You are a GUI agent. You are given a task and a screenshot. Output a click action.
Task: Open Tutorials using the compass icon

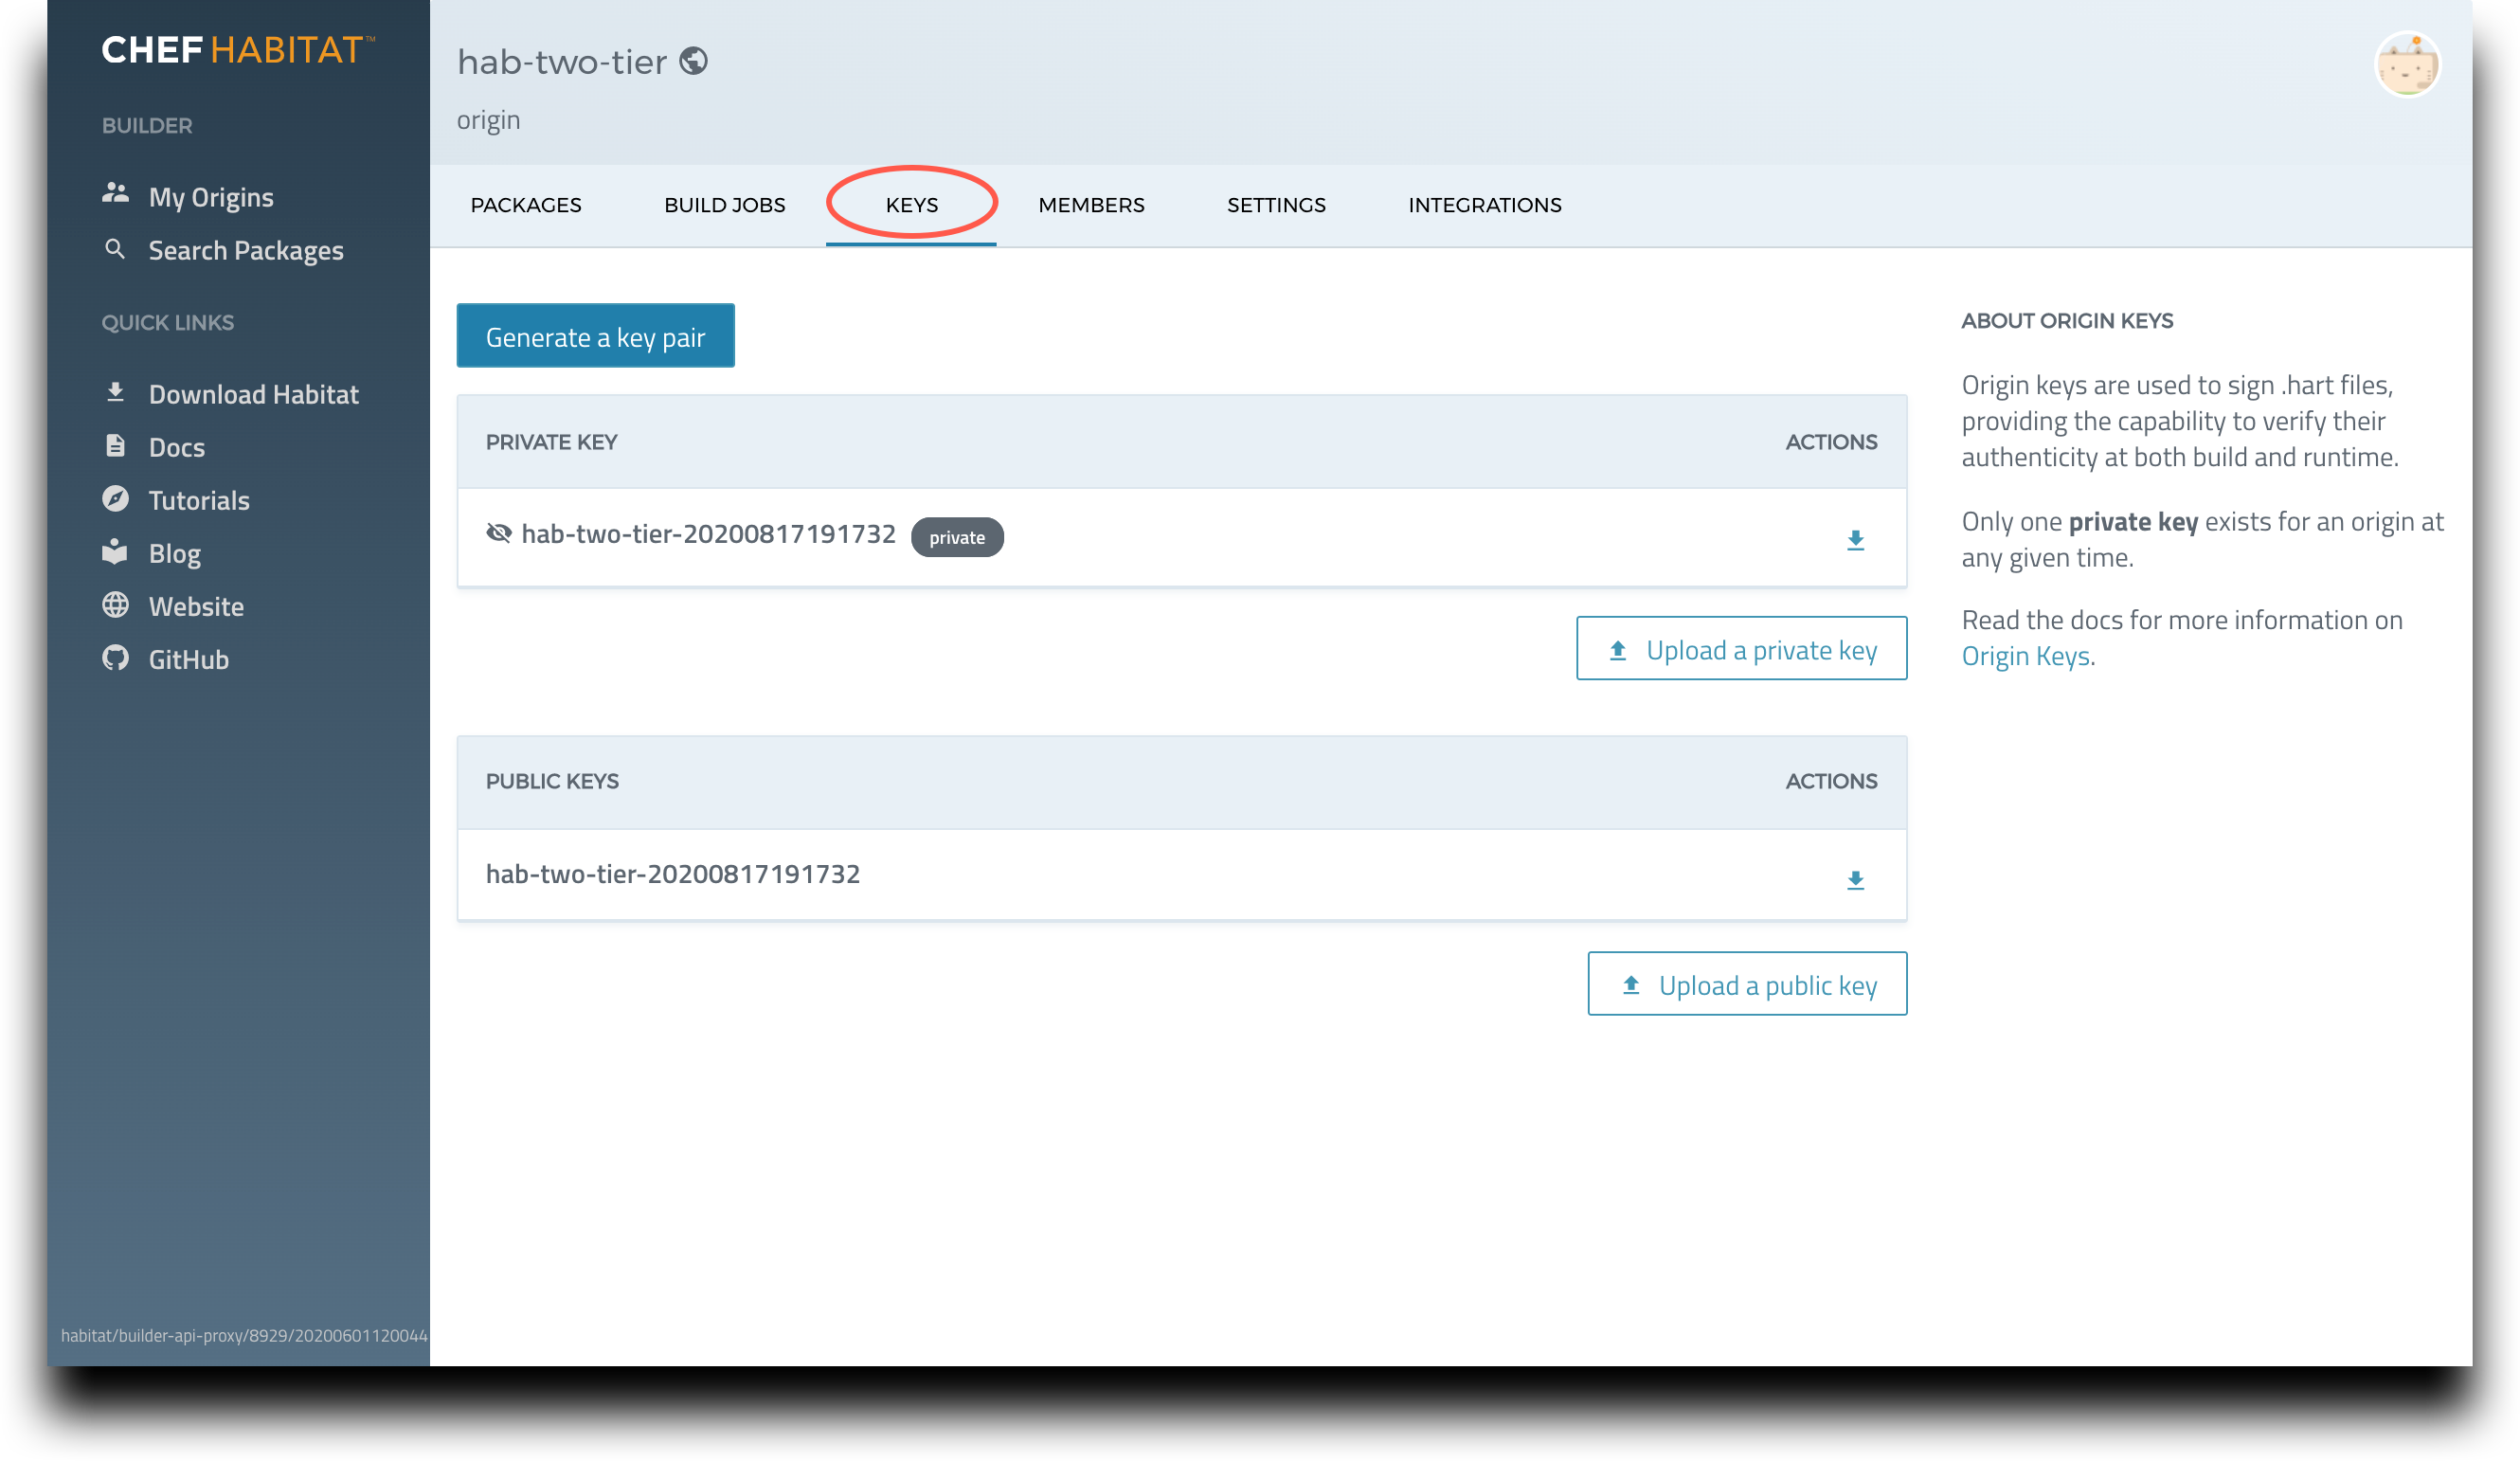pyautogui.click(x=115, y=499)
